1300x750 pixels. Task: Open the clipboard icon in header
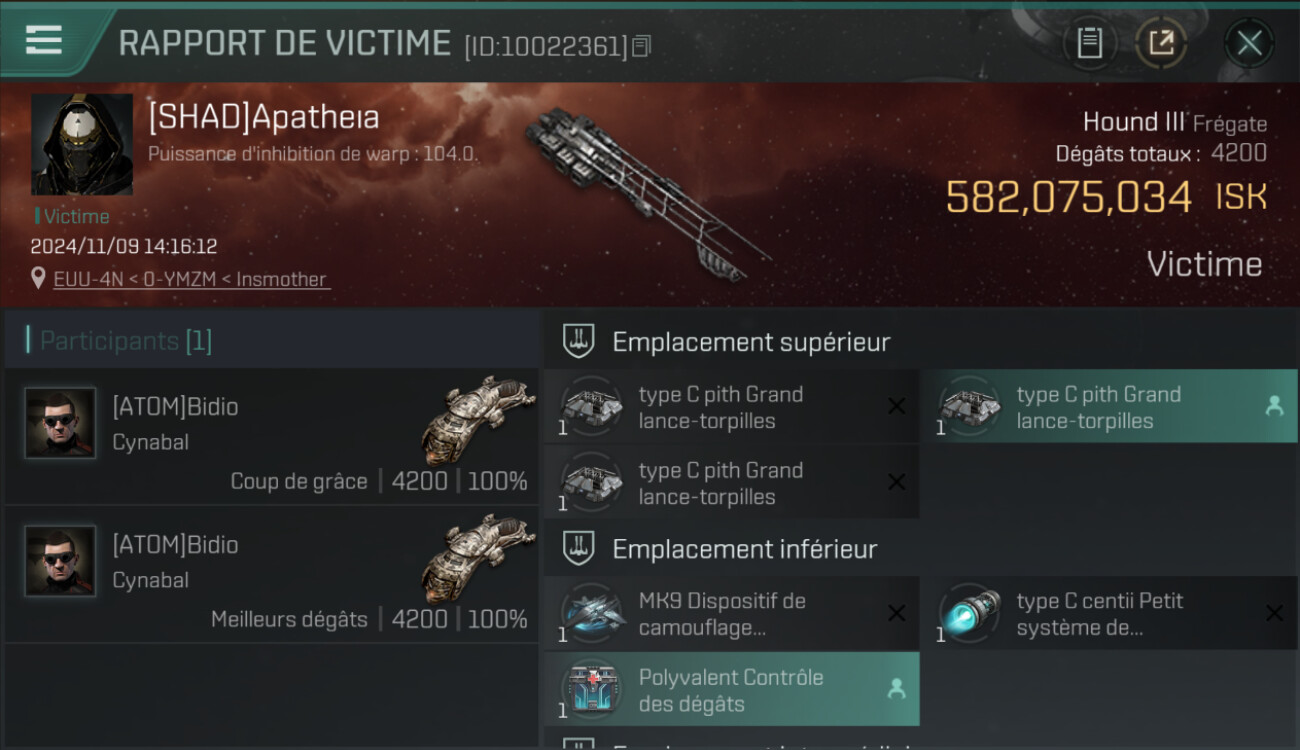[1089, 43]
